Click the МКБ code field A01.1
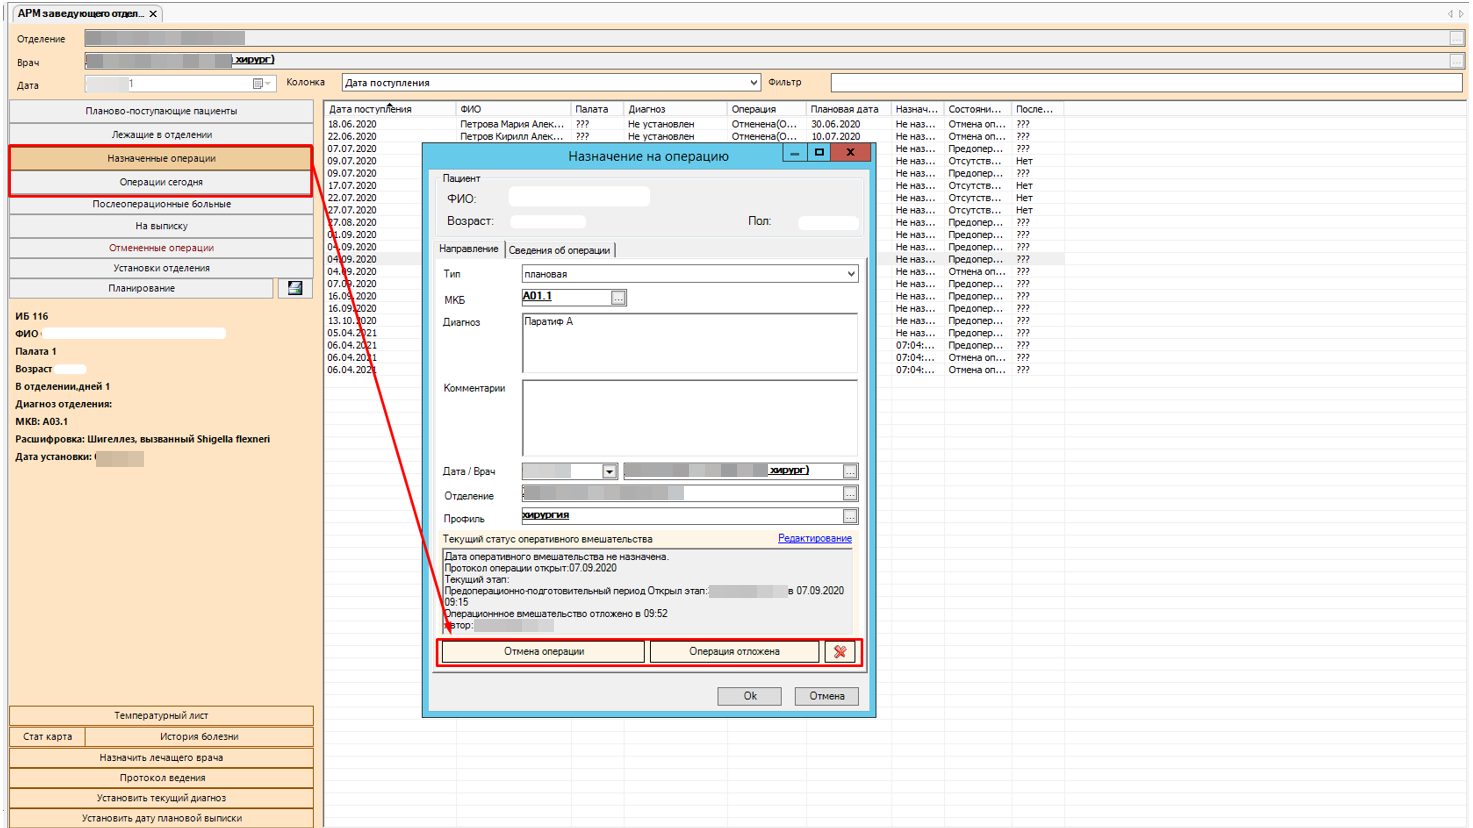The image size is (1473, 828). coord(566,297)
